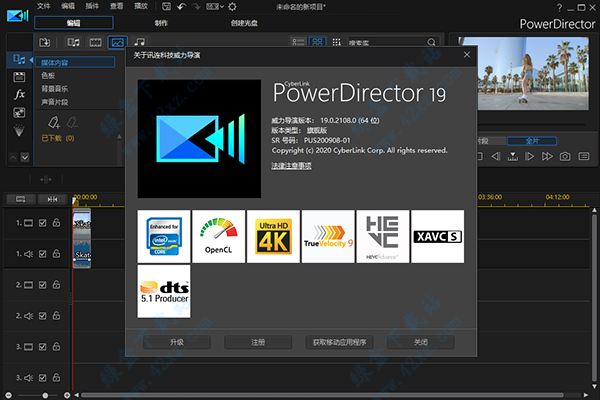
Task: Open the preferences gear icon
Action: [232, 7]
